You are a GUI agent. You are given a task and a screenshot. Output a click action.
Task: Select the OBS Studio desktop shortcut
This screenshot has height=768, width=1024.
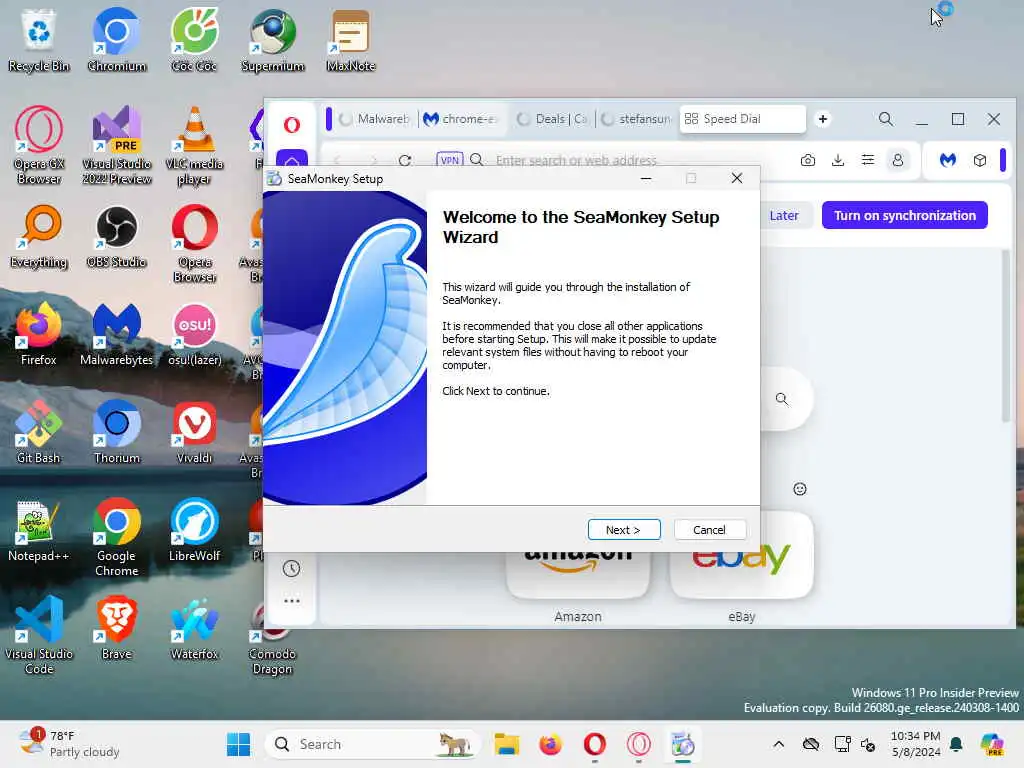tap(117, 236)
